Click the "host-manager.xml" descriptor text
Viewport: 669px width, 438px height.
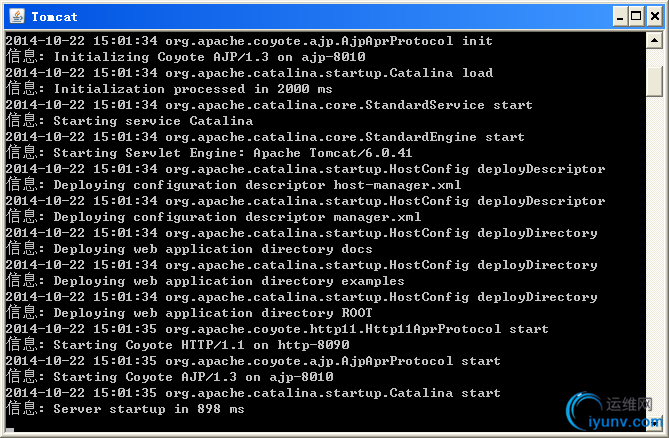(397, 185)
